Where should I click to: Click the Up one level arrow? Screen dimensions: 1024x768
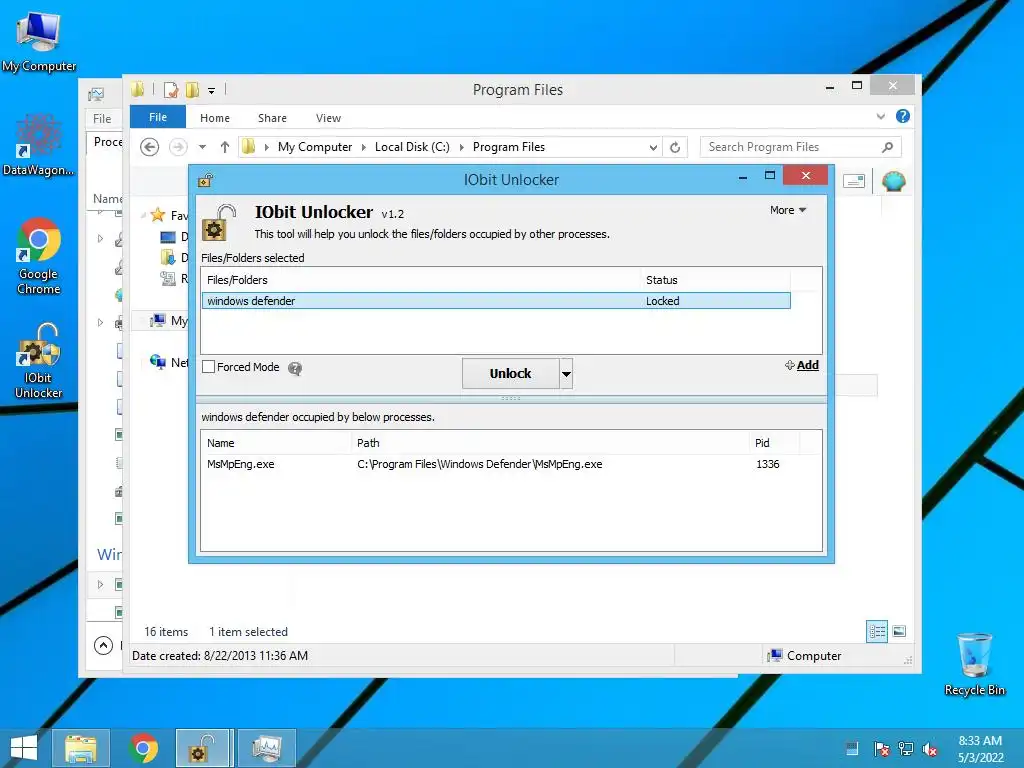(x=225, y=147)
